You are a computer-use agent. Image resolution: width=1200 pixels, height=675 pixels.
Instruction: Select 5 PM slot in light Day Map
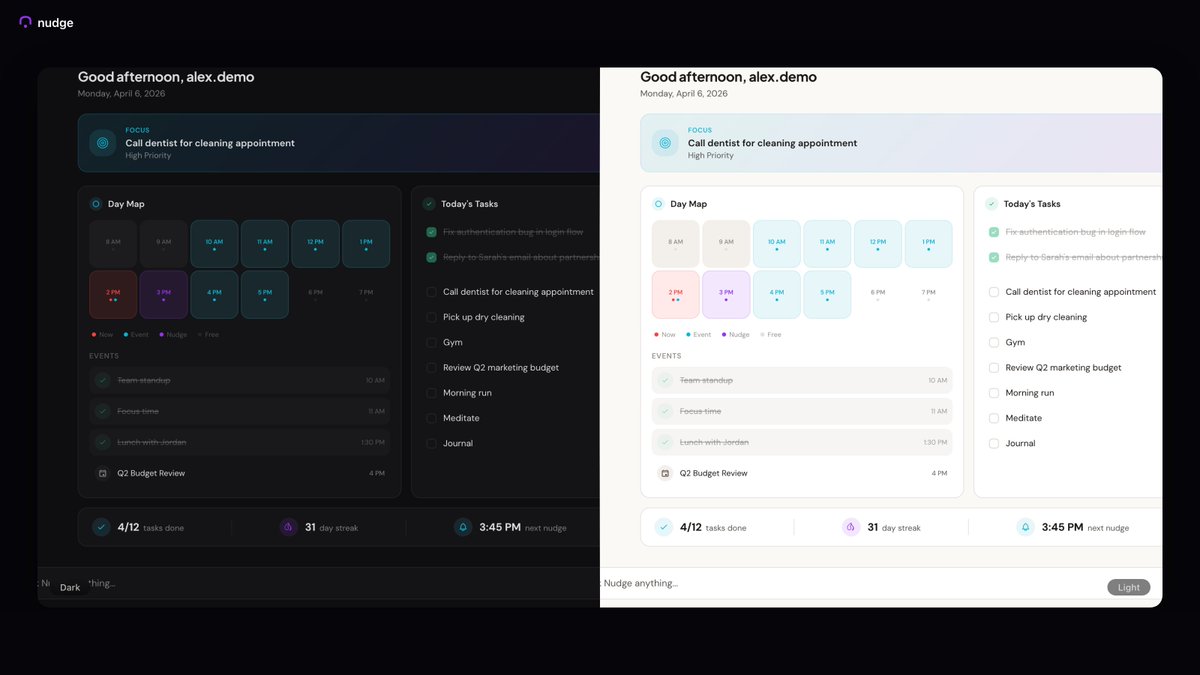(828, 295)
